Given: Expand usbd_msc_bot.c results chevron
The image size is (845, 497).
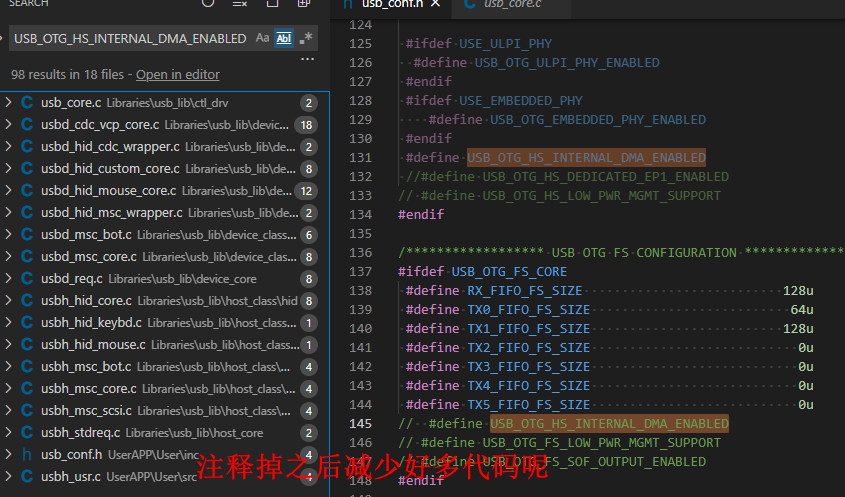Looking at the screenshot, I should coord(9,234).
